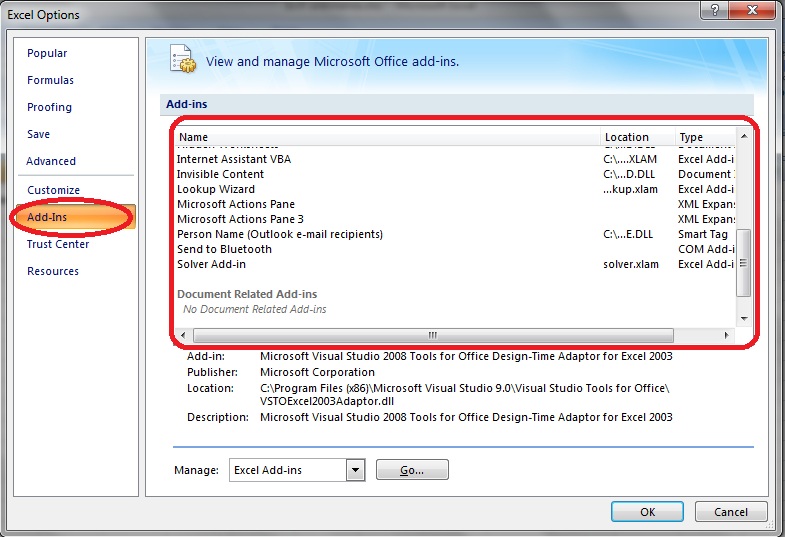
Task: Select the Invisible Content row
Action: coord(455,174)
